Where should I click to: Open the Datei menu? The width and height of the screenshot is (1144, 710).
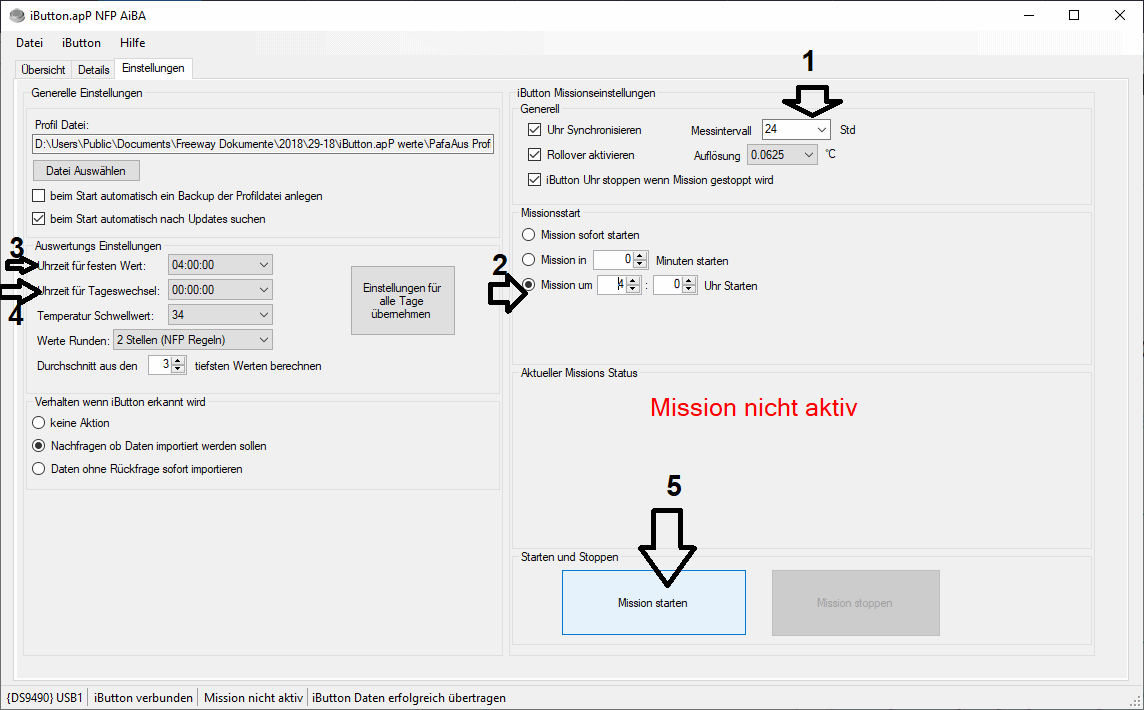pos(30,43)
